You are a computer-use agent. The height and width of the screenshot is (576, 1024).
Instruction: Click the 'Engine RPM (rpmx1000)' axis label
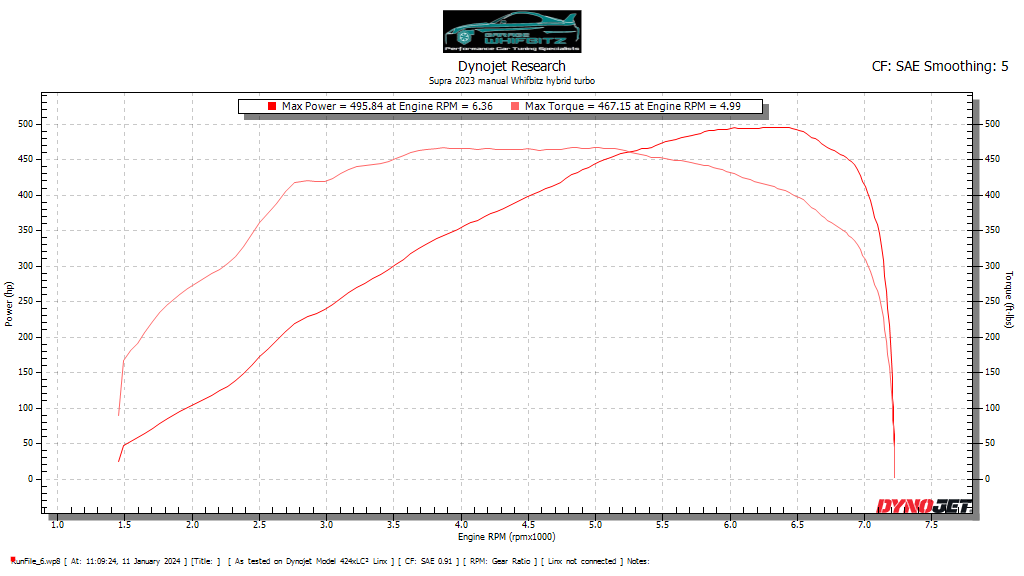507,537
